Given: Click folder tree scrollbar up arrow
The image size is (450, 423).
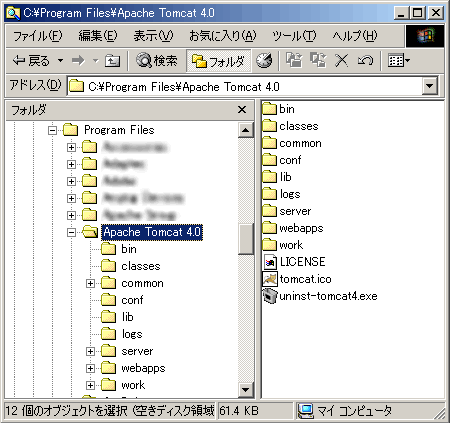Looking at the screenshot, I should coord(246,130).
